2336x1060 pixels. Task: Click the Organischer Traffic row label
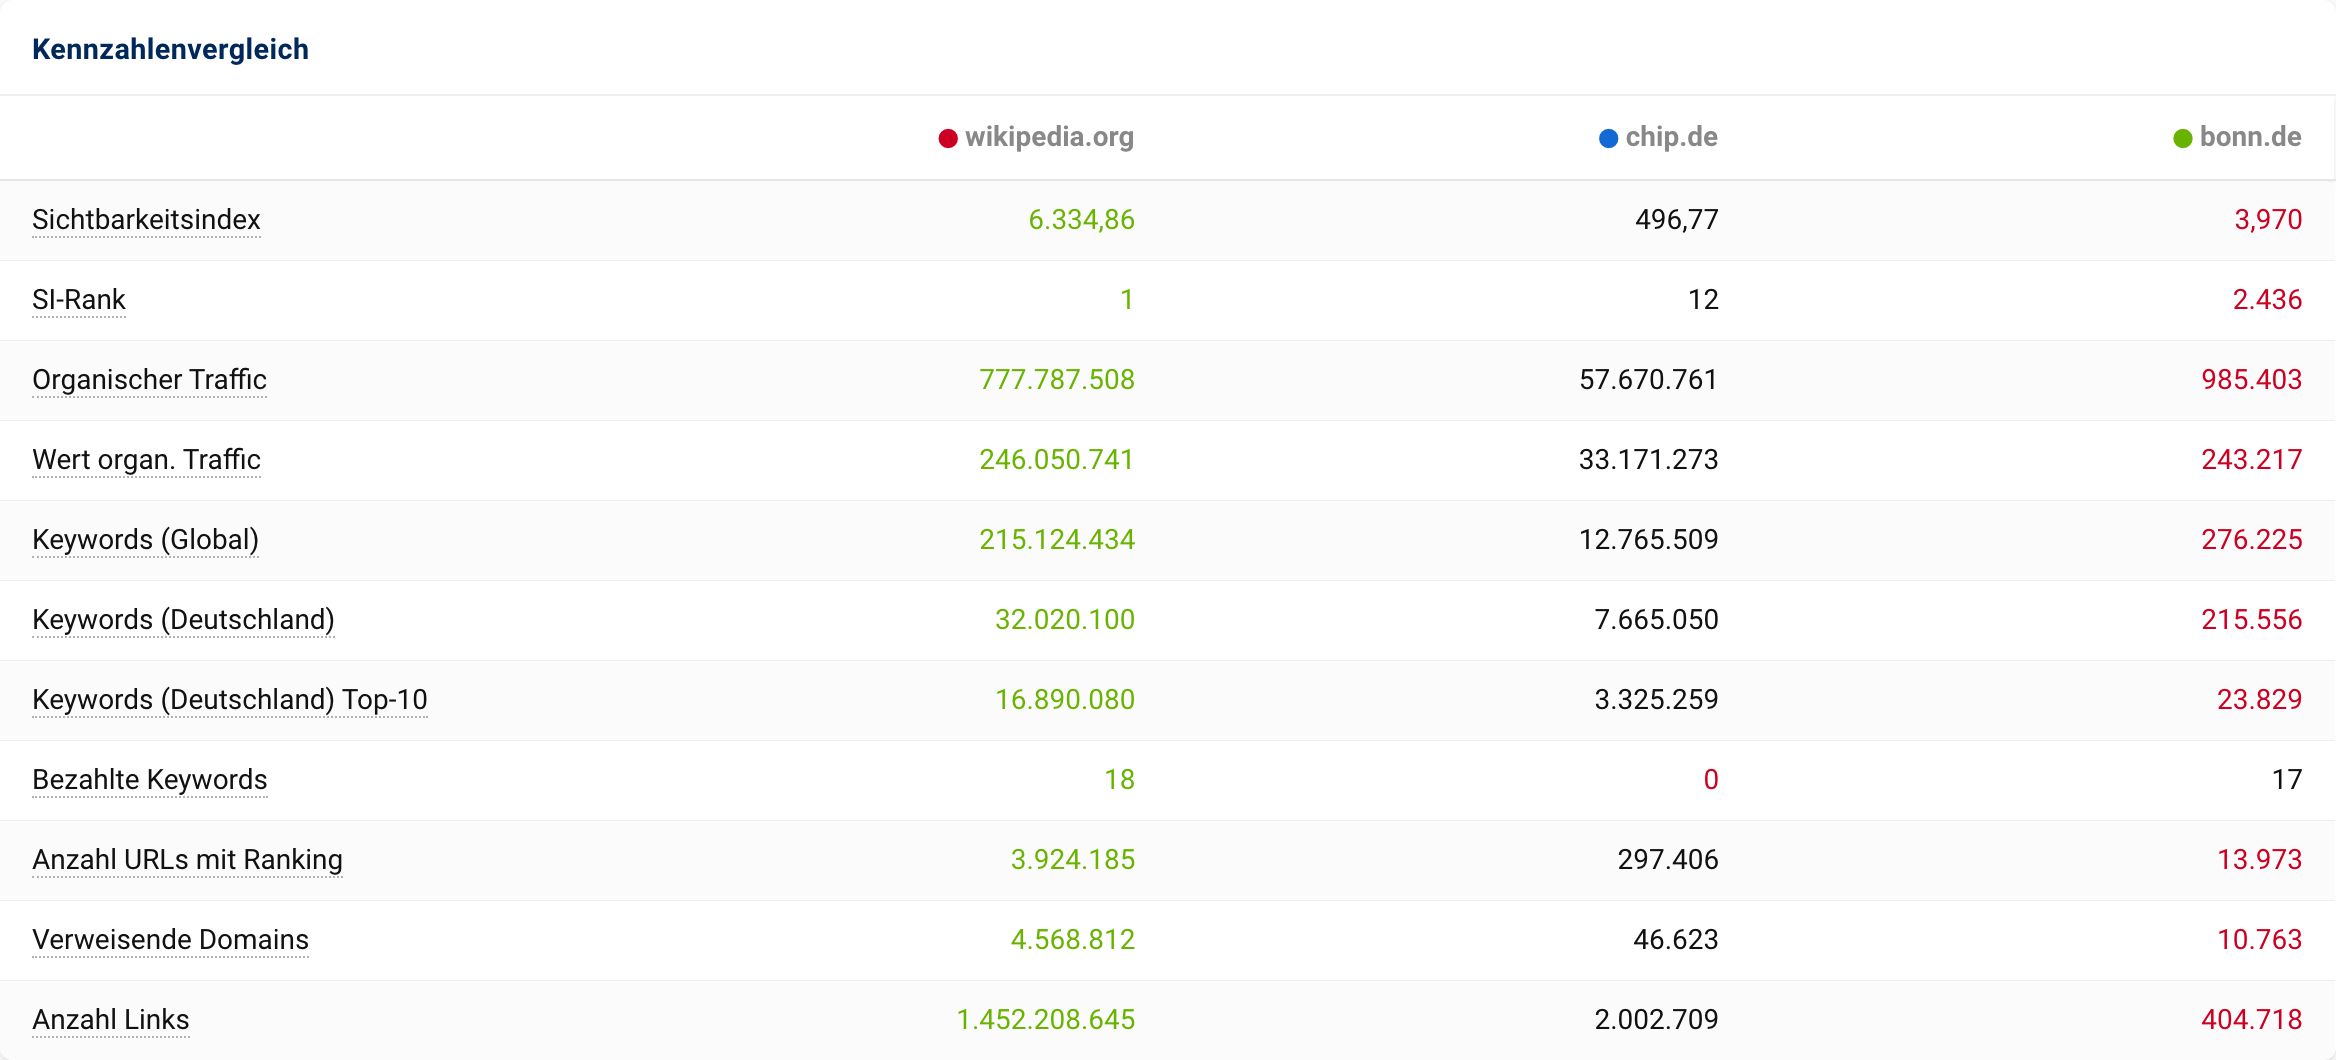[x=149, y=380]
